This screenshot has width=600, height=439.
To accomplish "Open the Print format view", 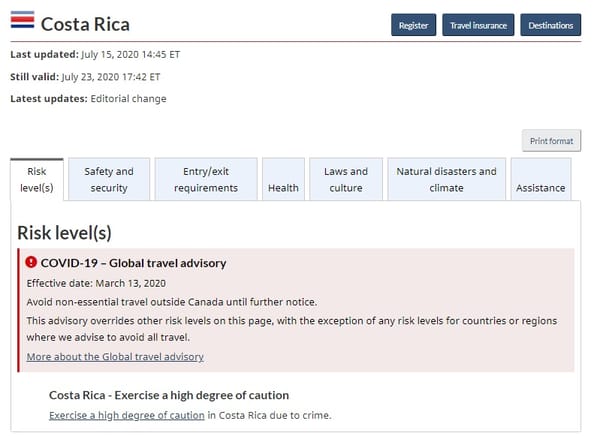I will click(551, 141).
